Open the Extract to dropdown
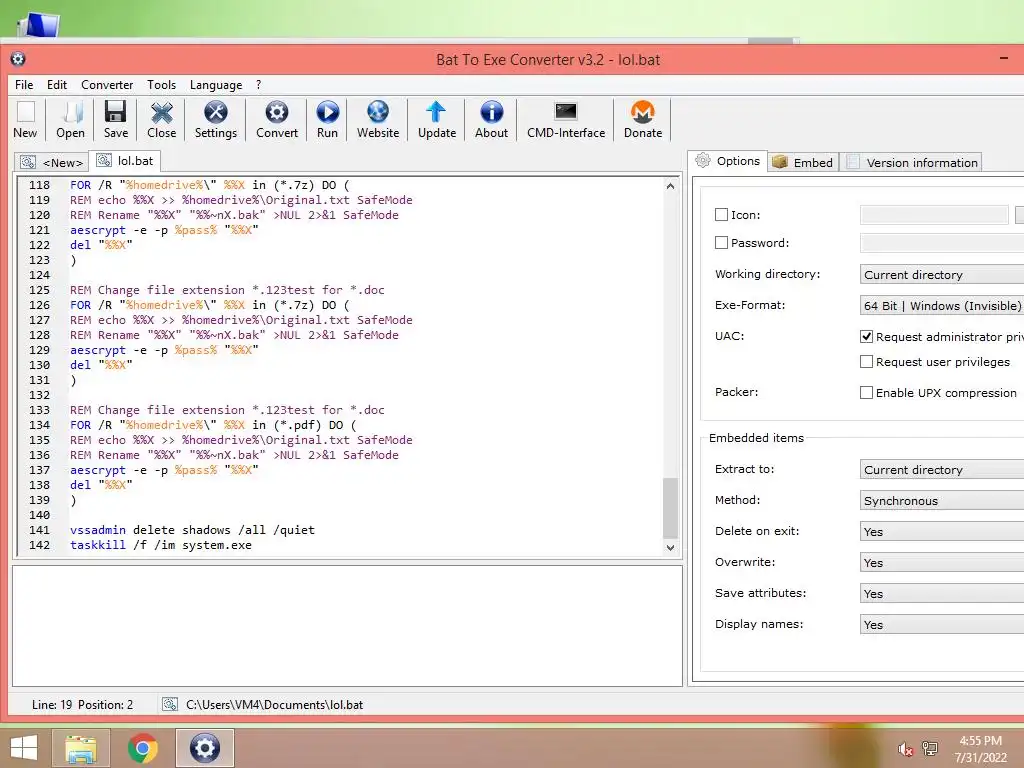1024x768 pixels. point(942,470)
